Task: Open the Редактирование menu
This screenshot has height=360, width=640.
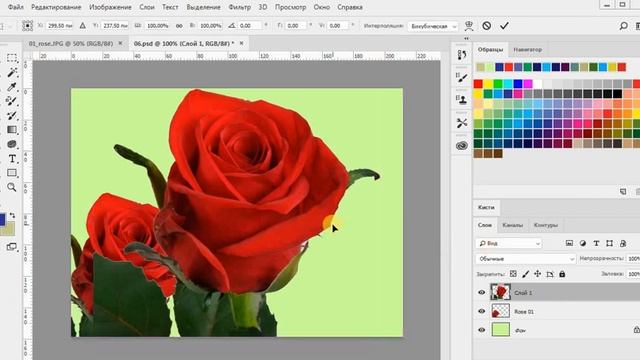Action: 56,7
